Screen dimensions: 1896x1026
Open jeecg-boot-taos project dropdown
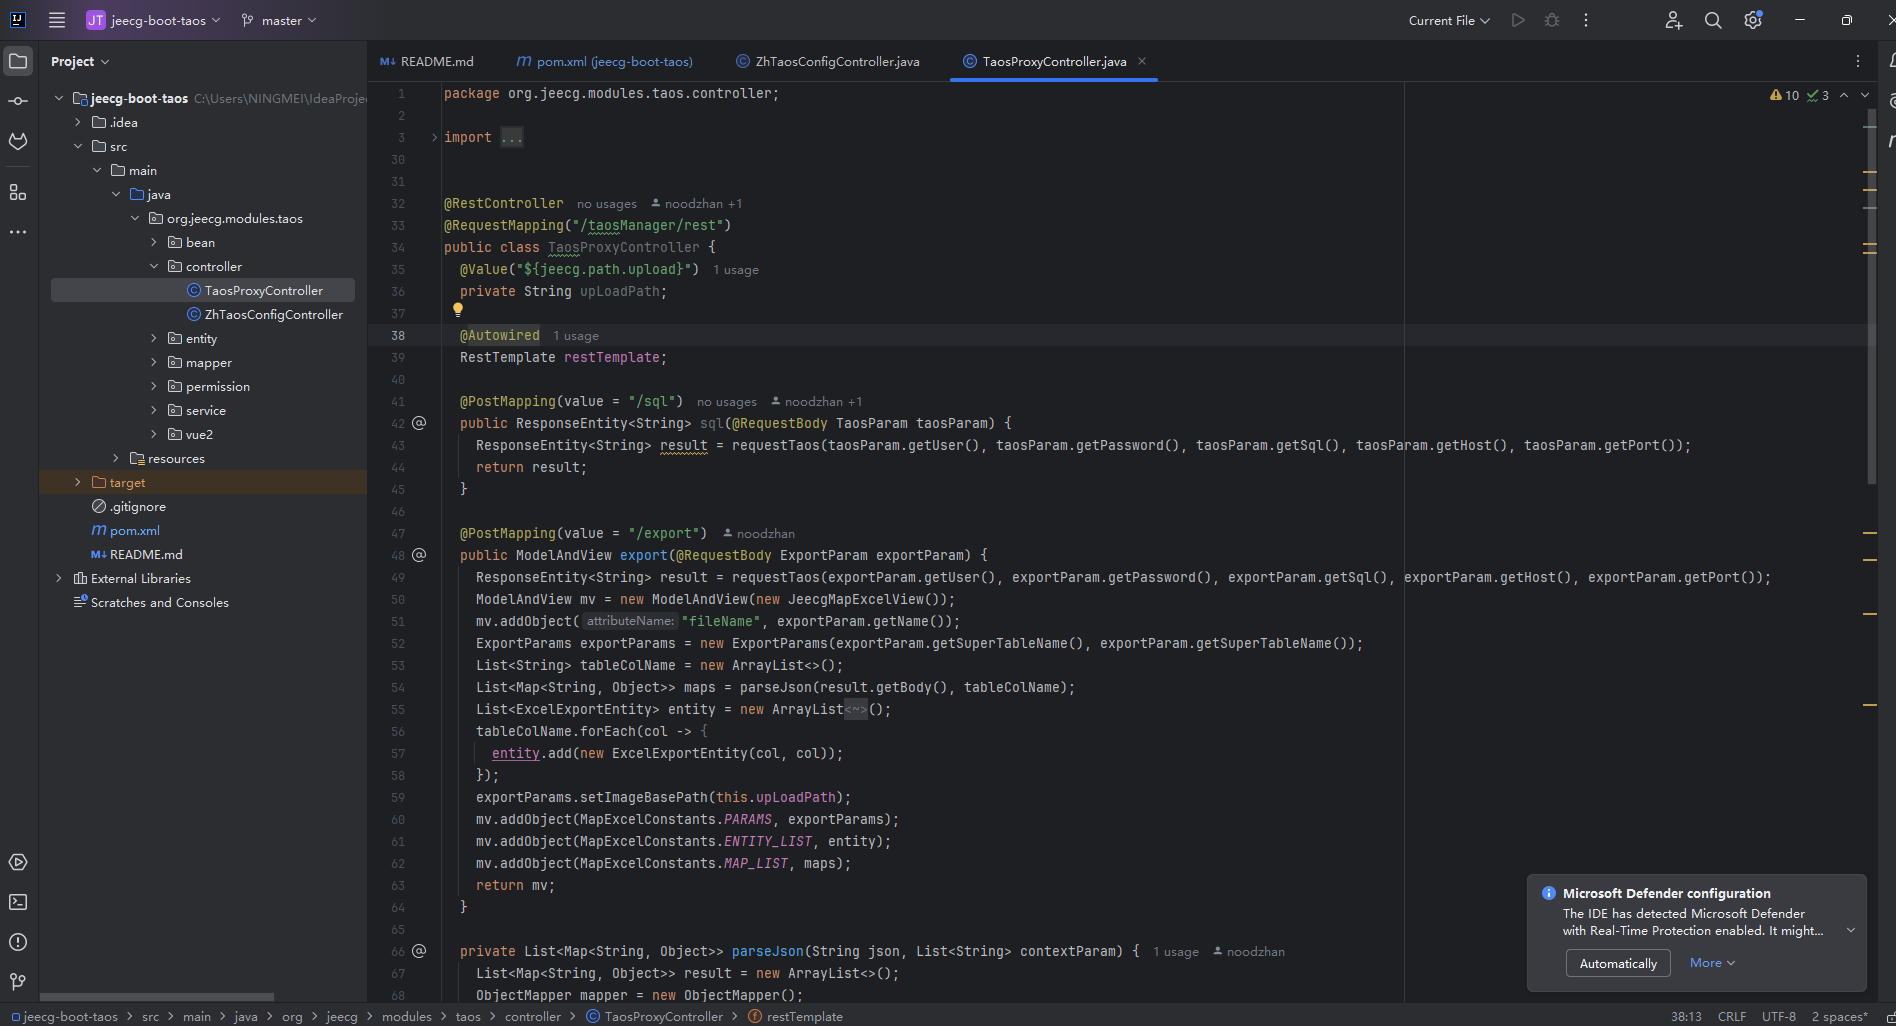(x=153, y=20)
